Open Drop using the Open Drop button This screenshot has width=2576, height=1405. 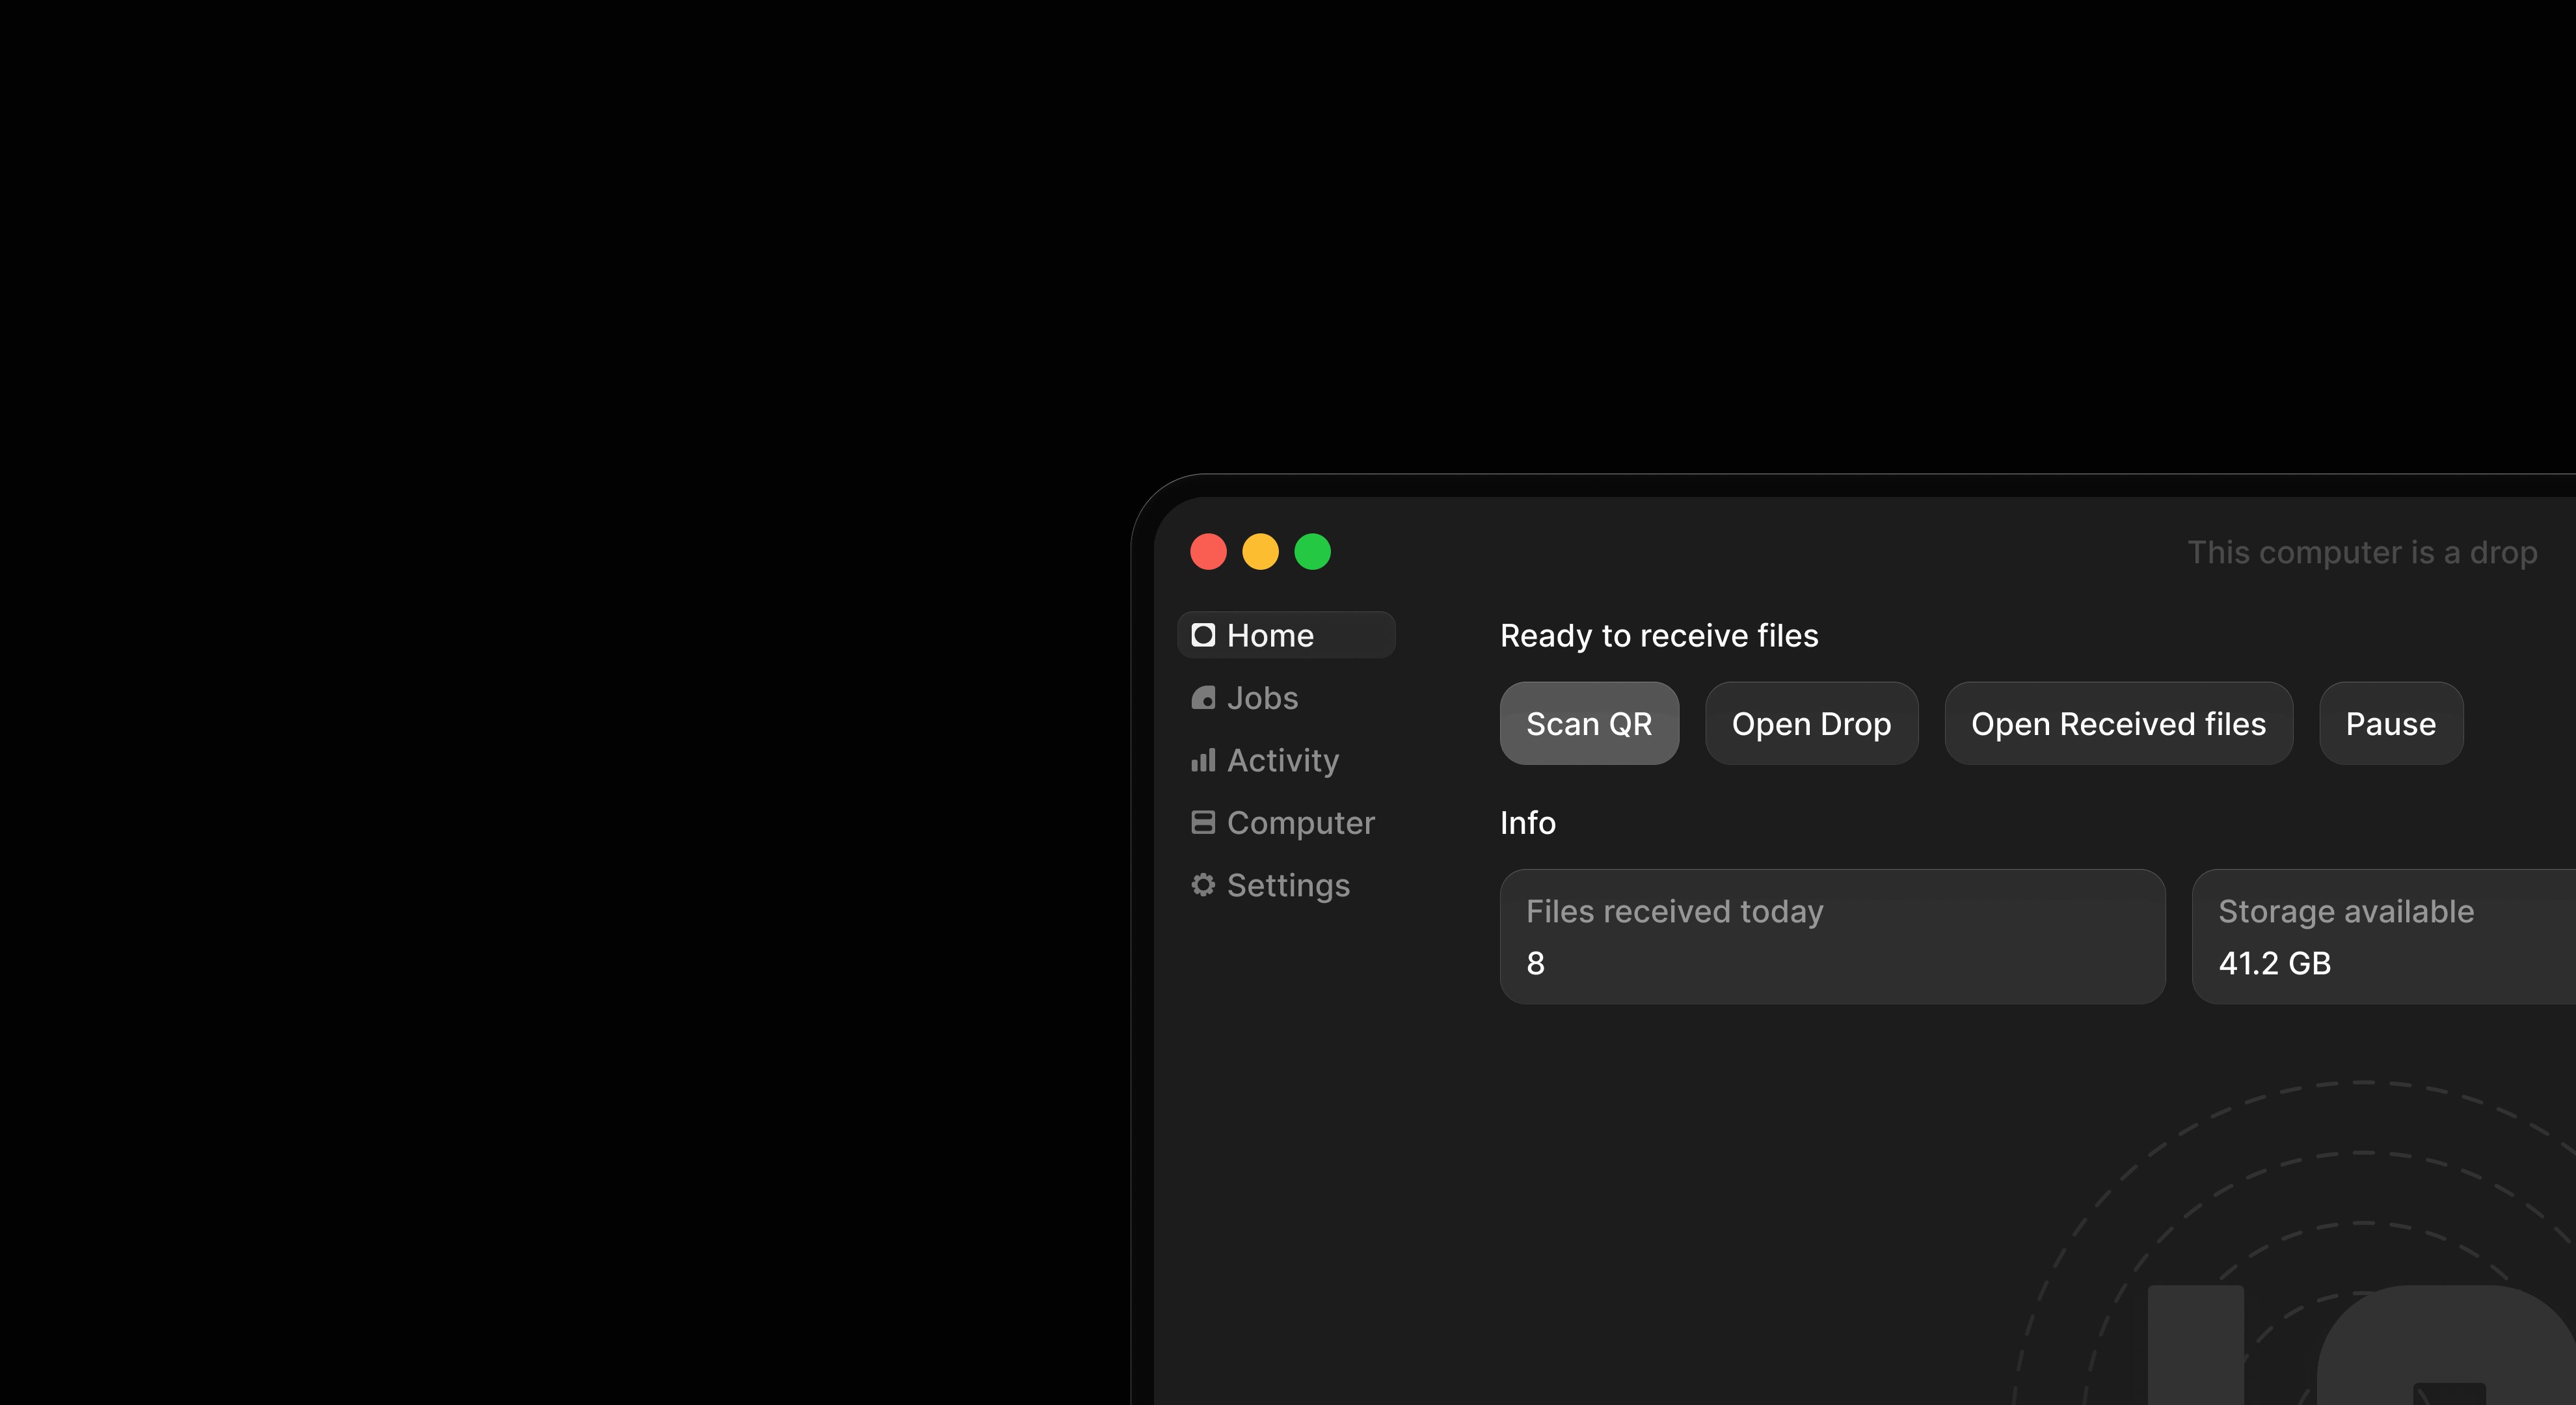coord(1811,723)
